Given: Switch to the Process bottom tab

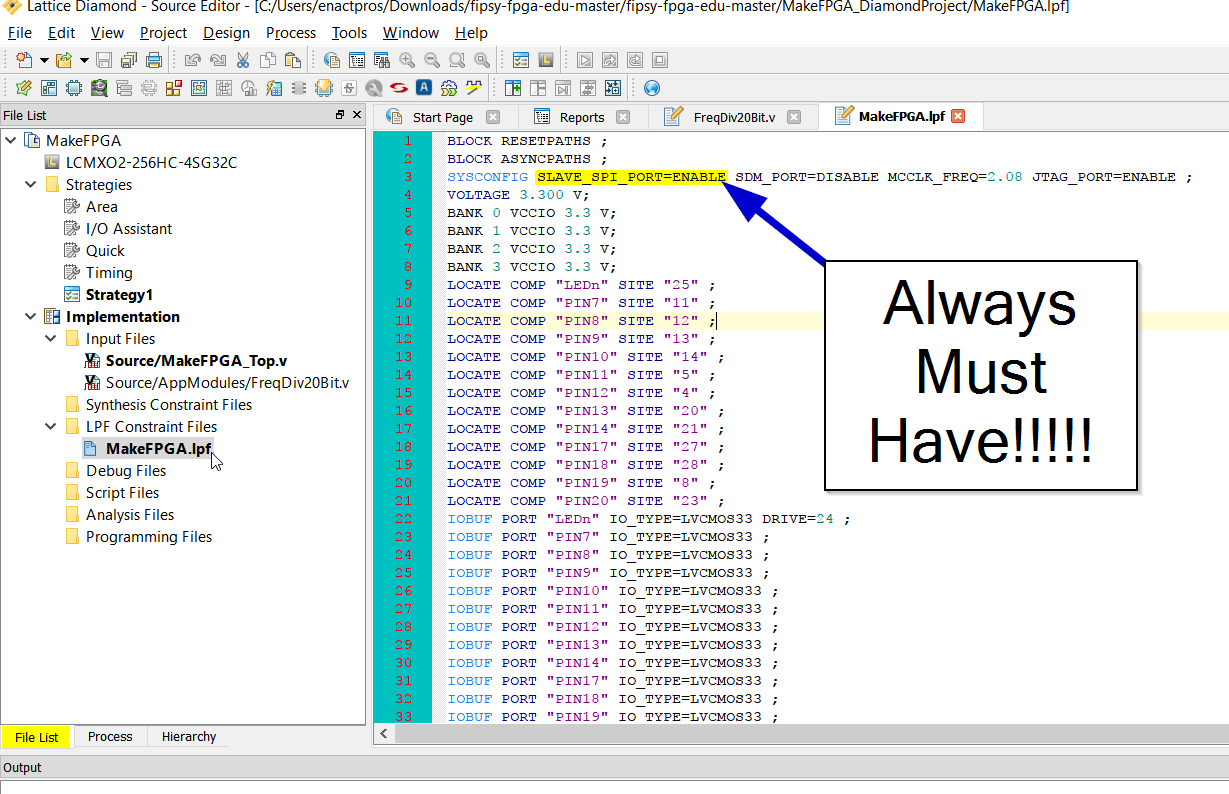Looking at the screenshot, I should click(x=110, y=737).
